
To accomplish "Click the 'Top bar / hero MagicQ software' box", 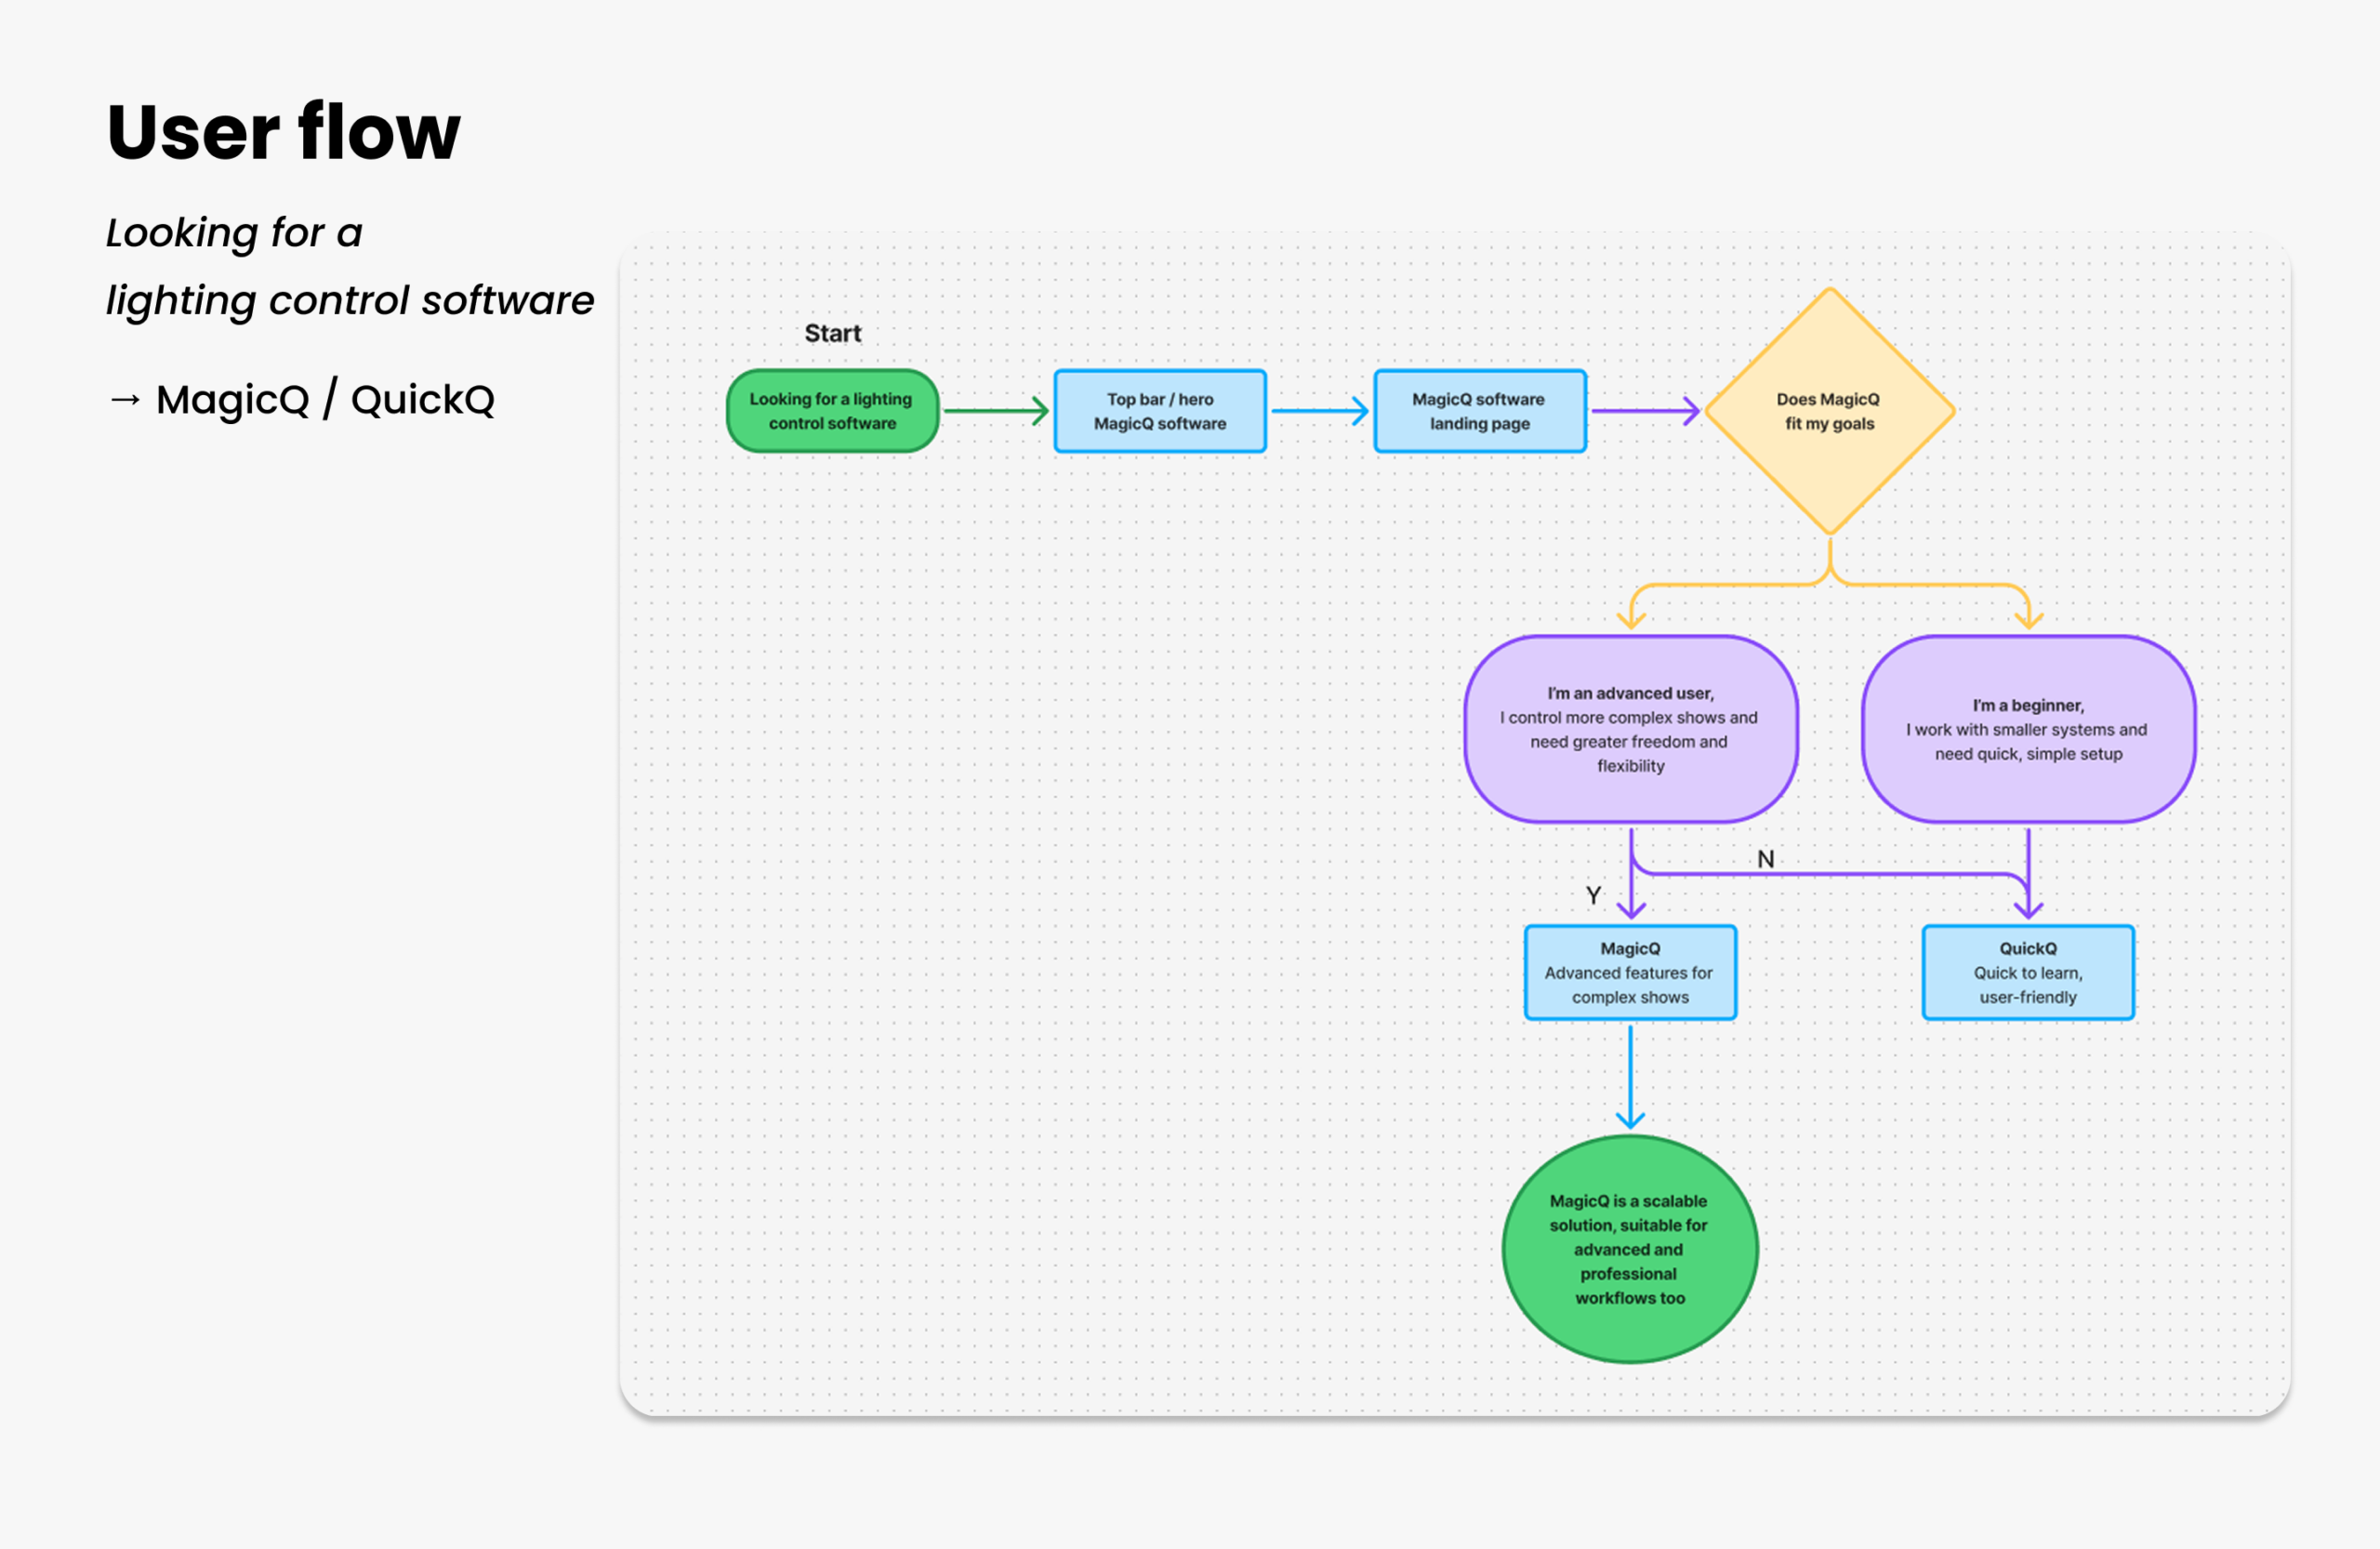I will 1160,411.
